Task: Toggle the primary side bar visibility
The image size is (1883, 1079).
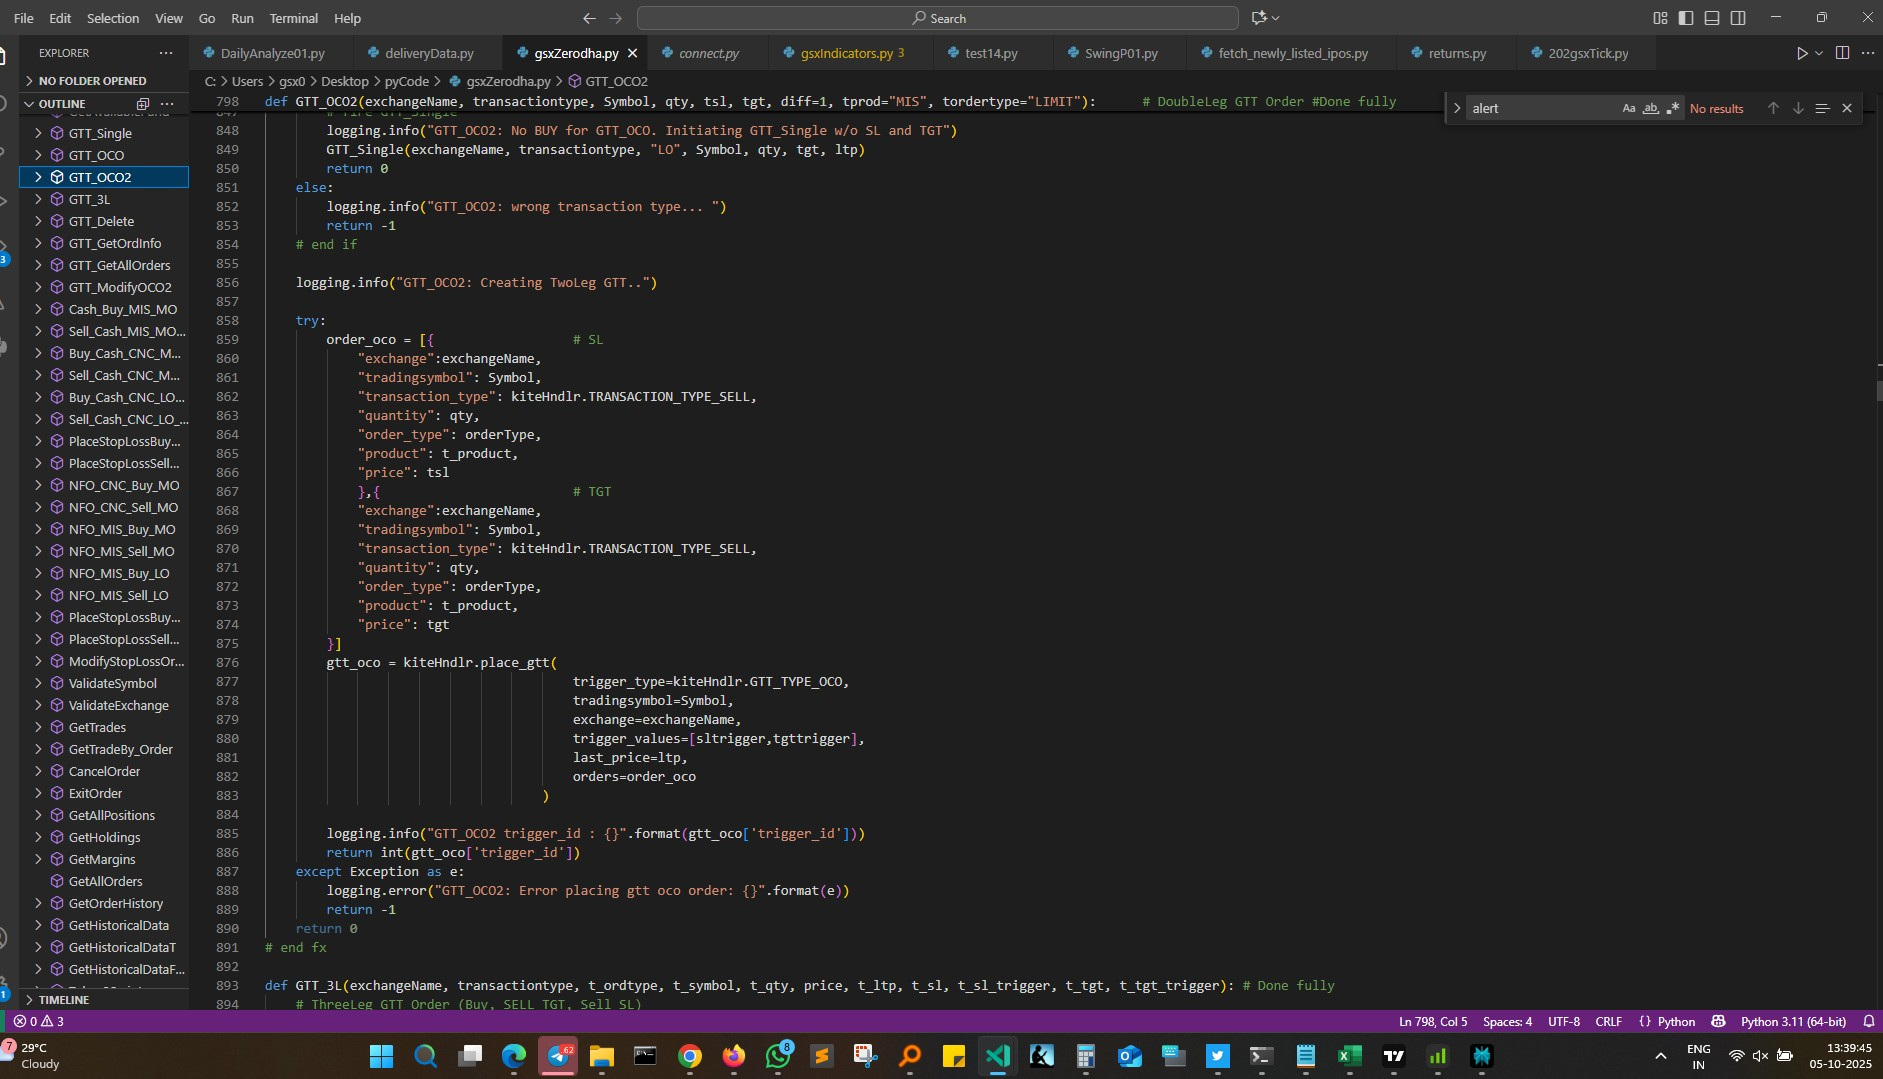Action: tap(1686, 18)
